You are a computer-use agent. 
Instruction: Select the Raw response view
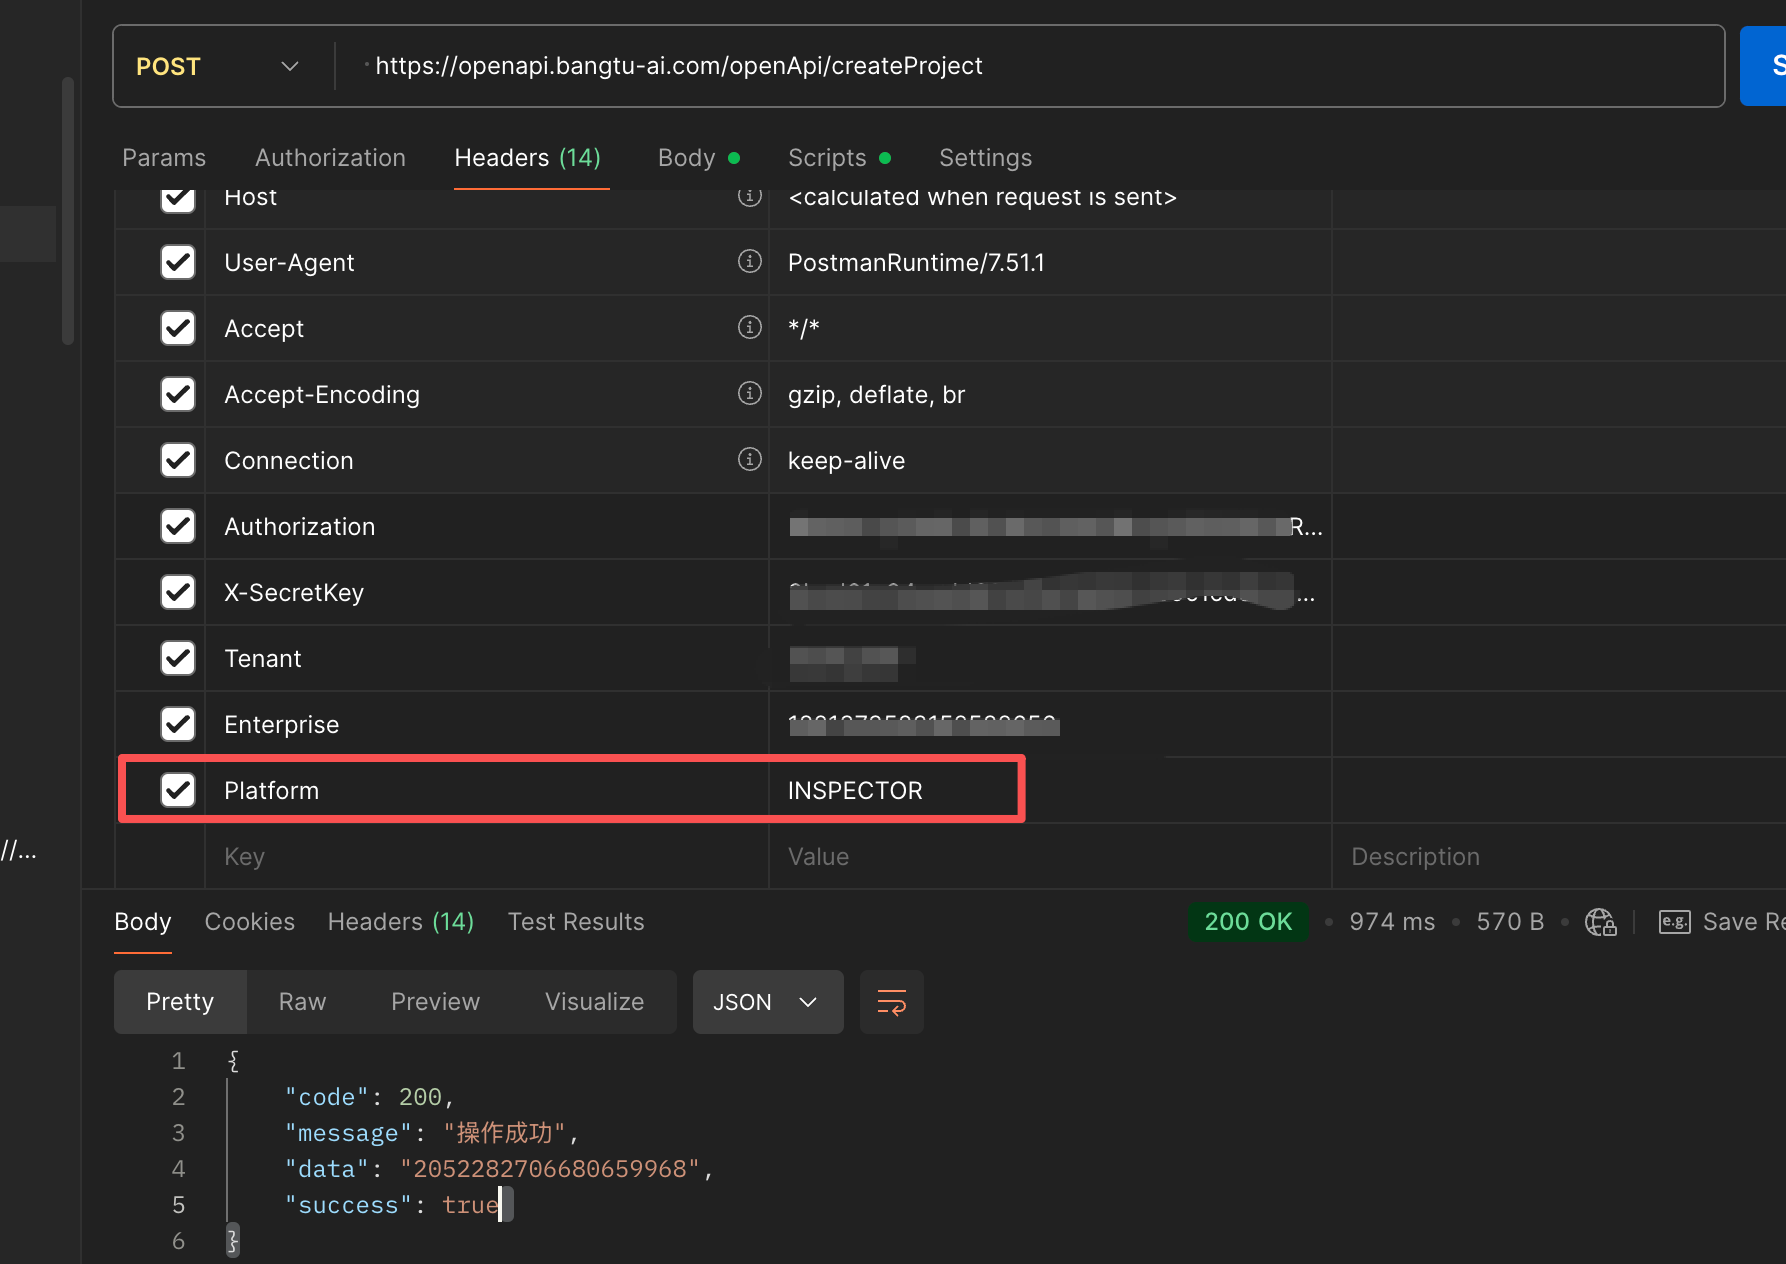click(302, 1002)
